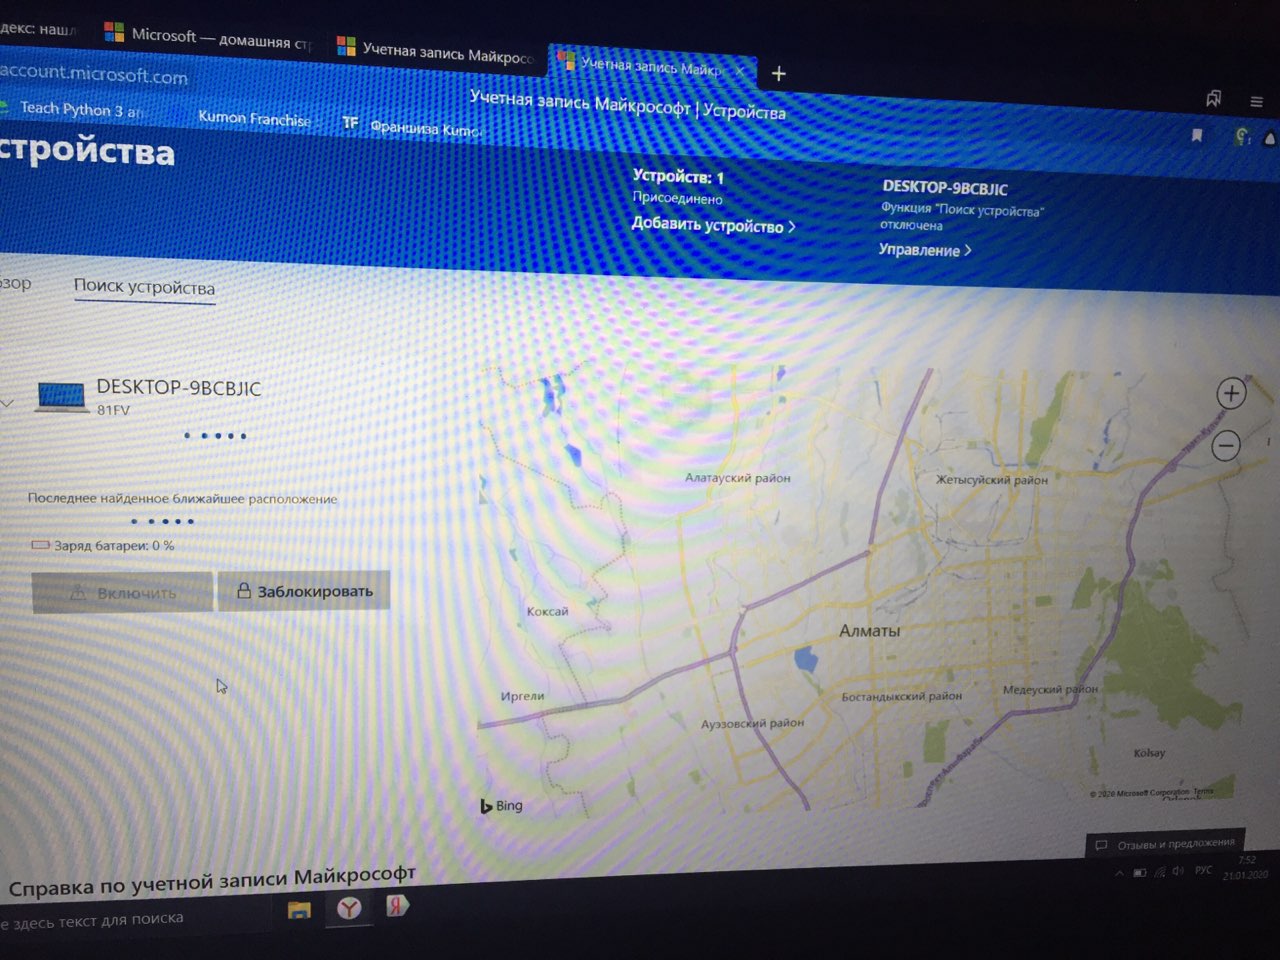
Task: Open File Explorer from the taskbar
Action: click(299, 909)
